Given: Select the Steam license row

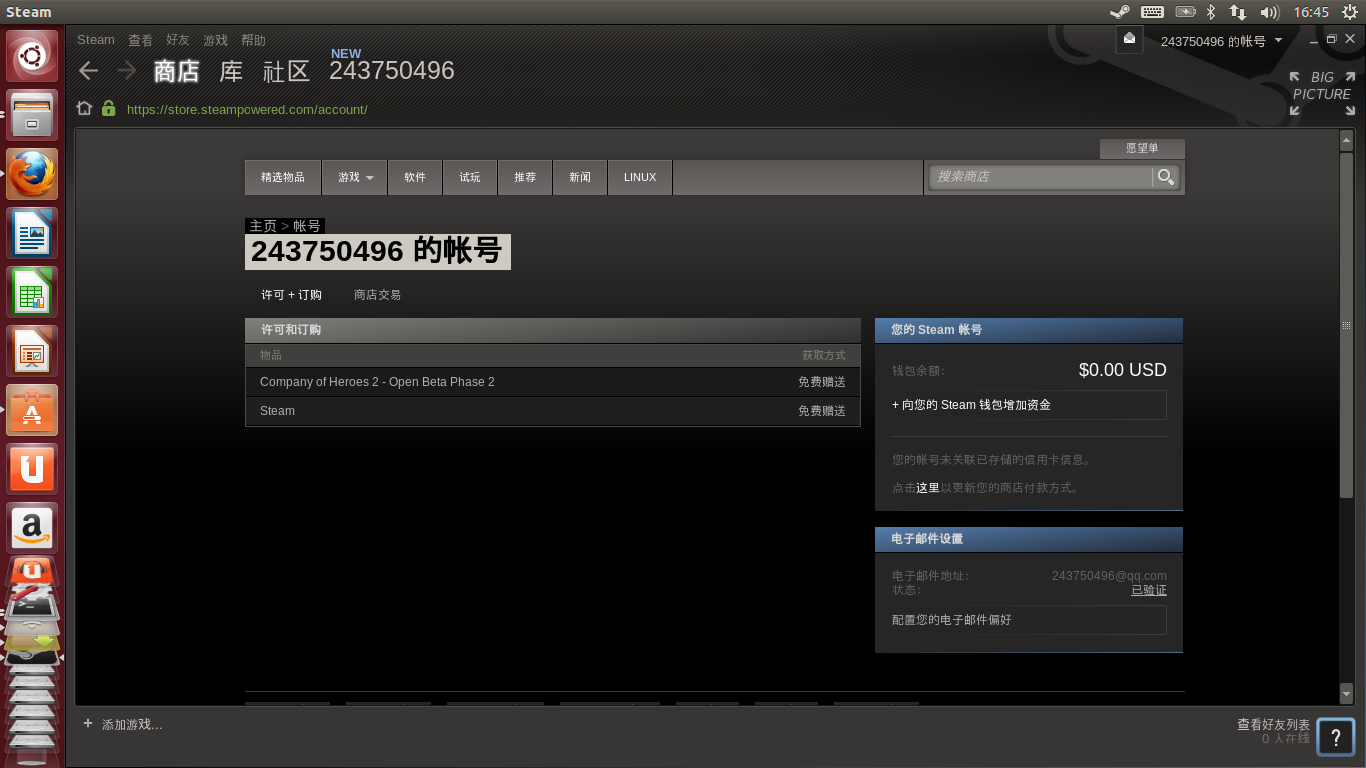Looking at the screenshot, I should click(x=553, y=411).
